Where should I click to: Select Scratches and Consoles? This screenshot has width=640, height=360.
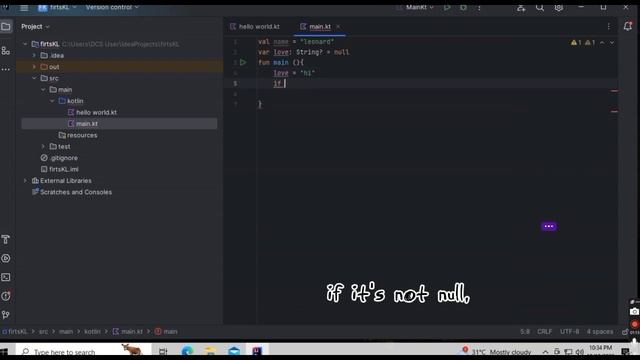pos(72,192)
